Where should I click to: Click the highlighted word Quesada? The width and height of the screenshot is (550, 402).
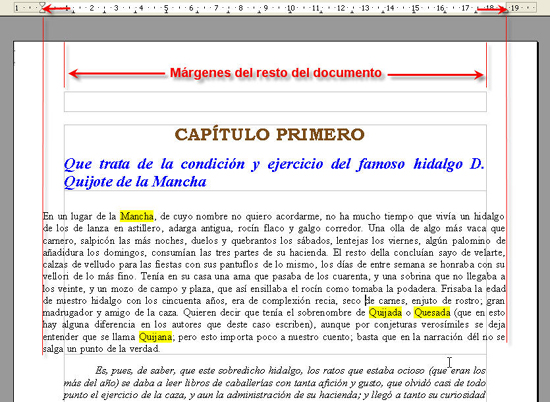pos(432,312)
